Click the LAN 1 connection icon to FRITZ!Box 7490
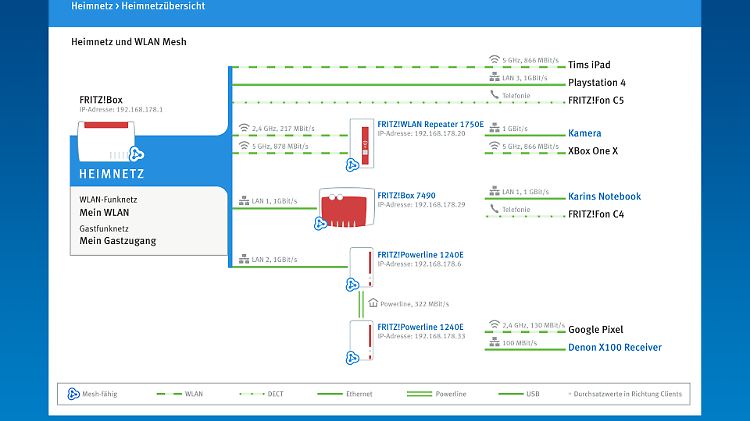Viewport: 750px width, 421px height. [244, 200]
